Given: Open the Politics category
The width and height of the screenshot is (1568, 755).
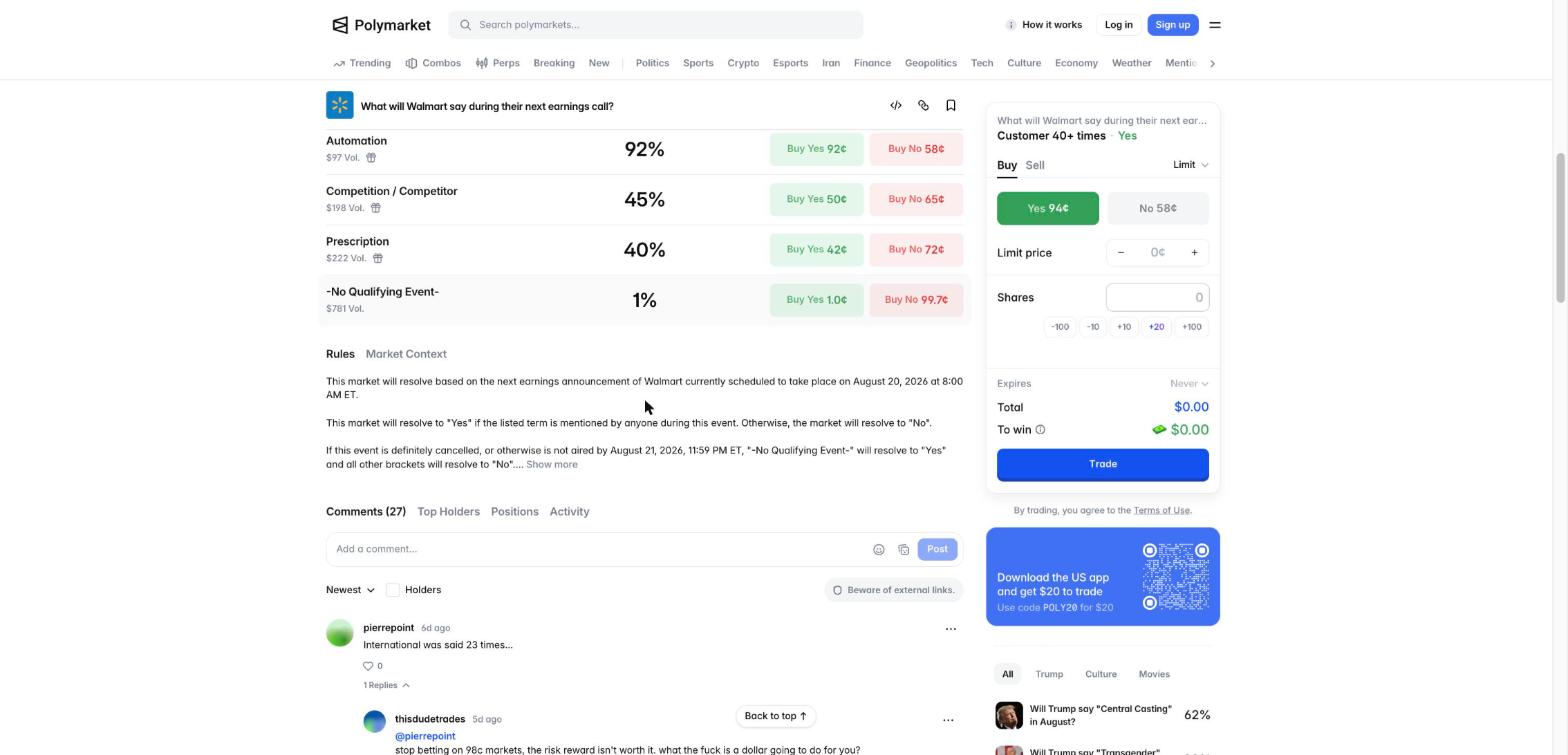Looking at the screenshot, I should point(652,63).
